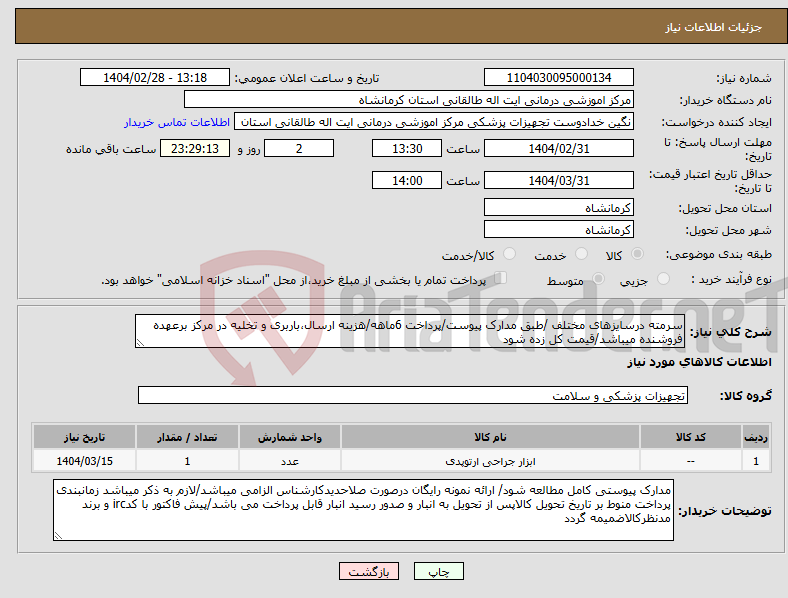Viewport: 788px width, 598px height.
Task: Select the کالا/خدمت radio button
Action: pos(510,254)
